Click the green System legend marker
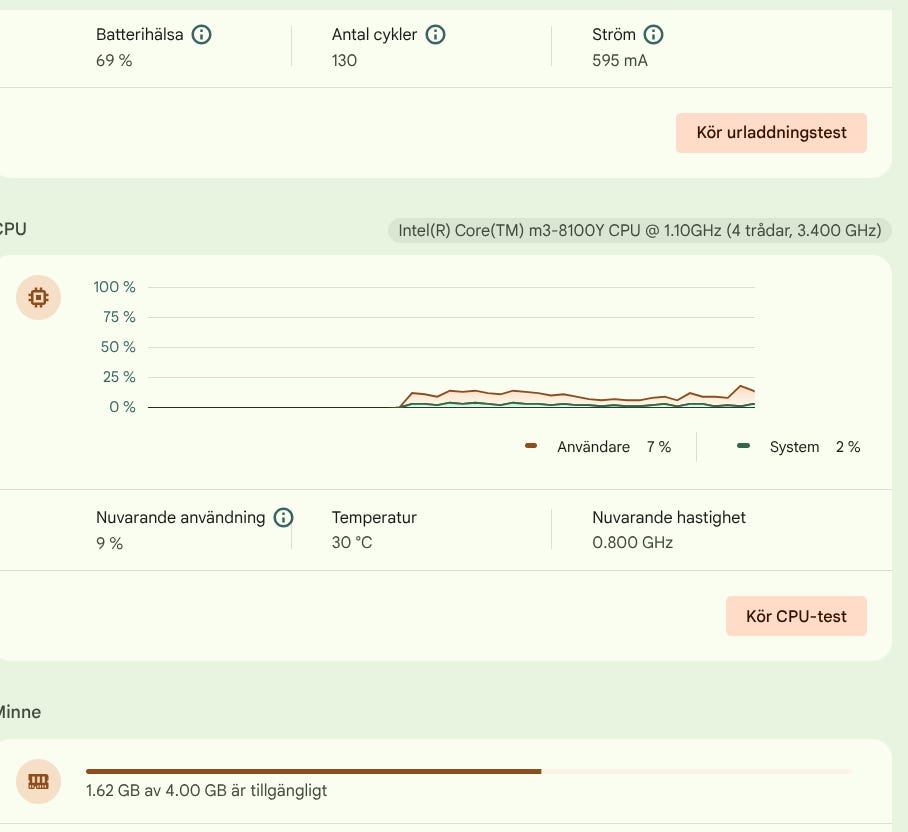This screenshot has width=908, height=832. pyautogui.click(x=743, y=446)
